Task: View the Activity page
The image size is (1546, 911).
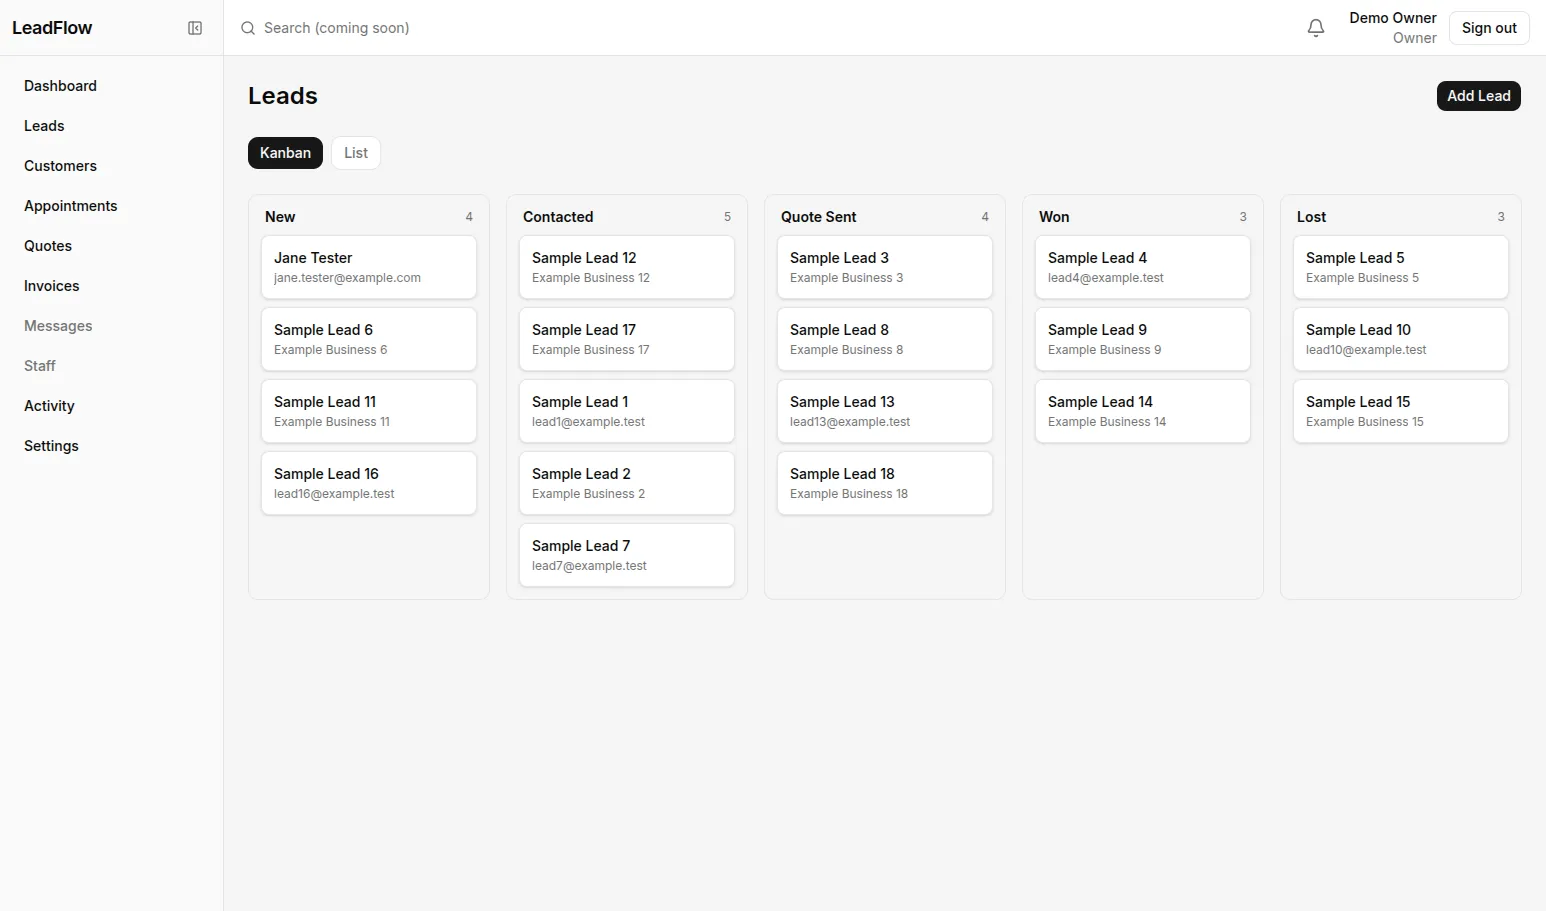Action: [x=49, y=406]
